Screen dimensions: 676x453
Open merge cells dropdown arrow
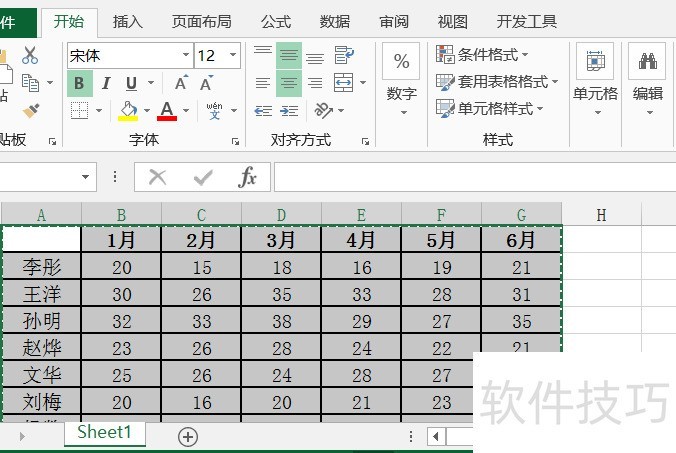pos(363,83)
